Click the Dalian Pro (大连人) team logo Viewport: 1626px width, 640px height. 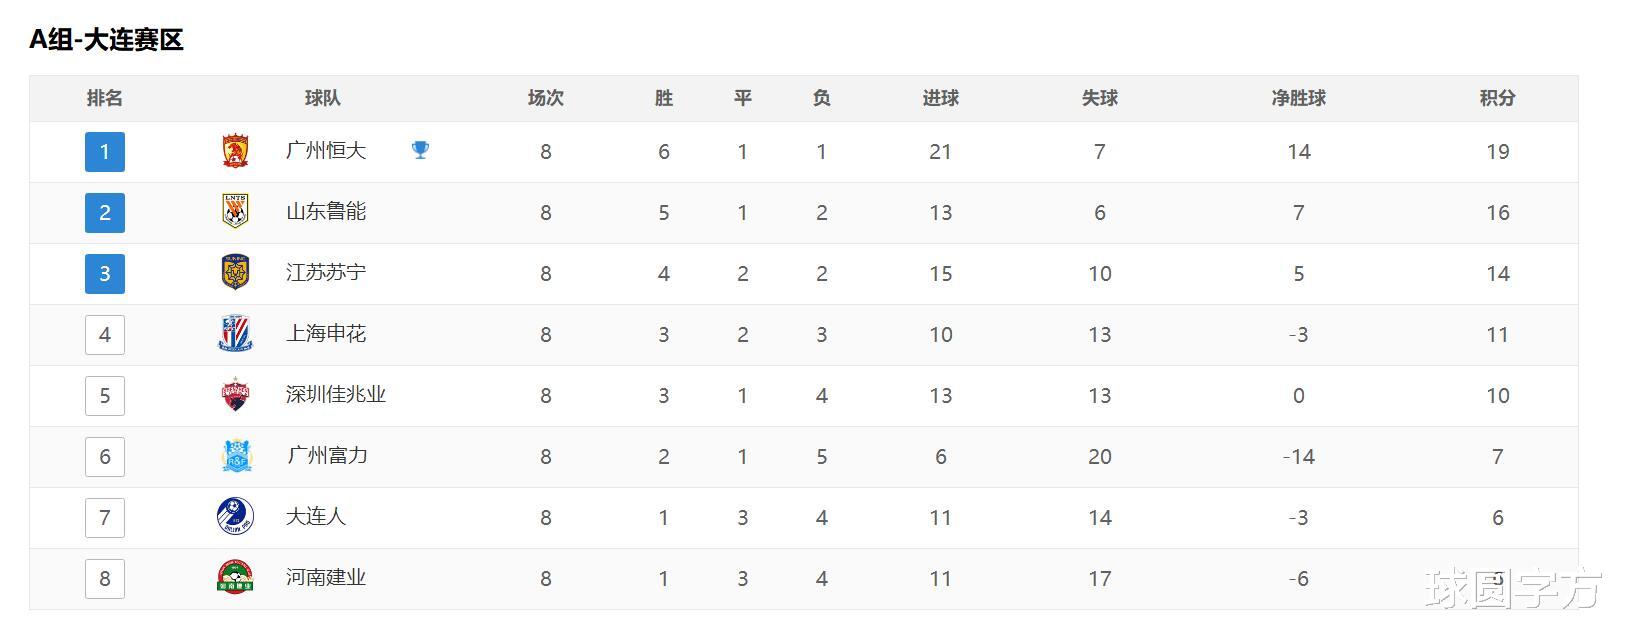click(x=235, y=517)
